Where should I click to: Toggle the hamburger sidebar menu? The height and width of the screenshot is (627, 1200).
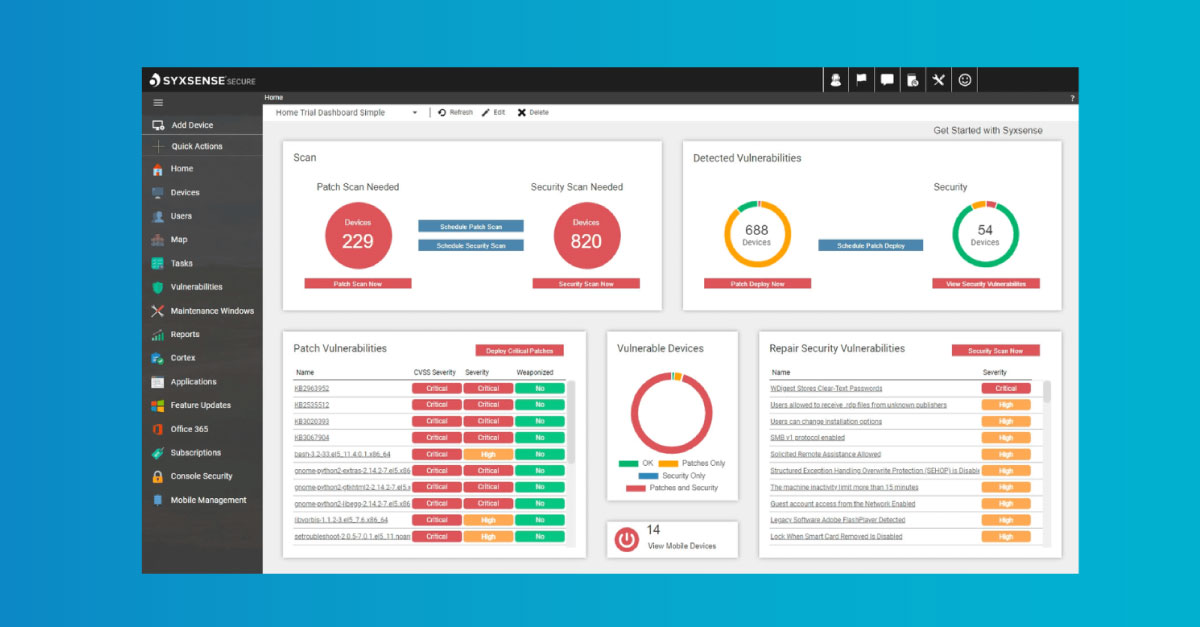click(158, 102)
